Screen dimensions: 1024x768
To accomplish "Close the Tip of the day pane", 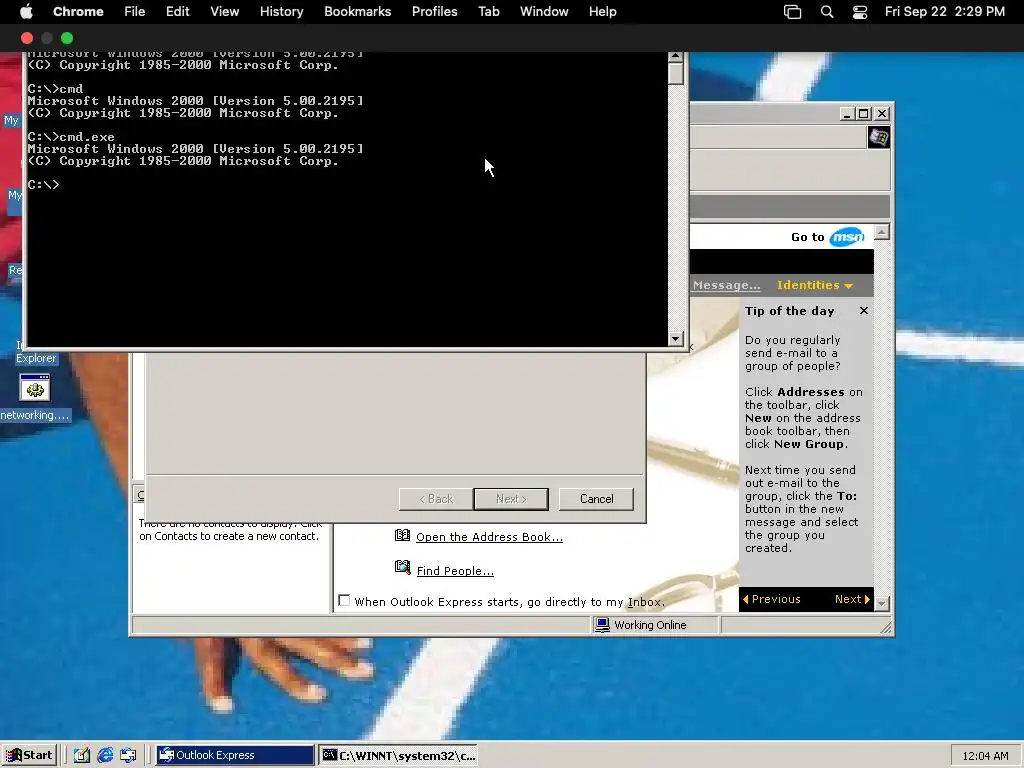I will [x=863, y=311].
